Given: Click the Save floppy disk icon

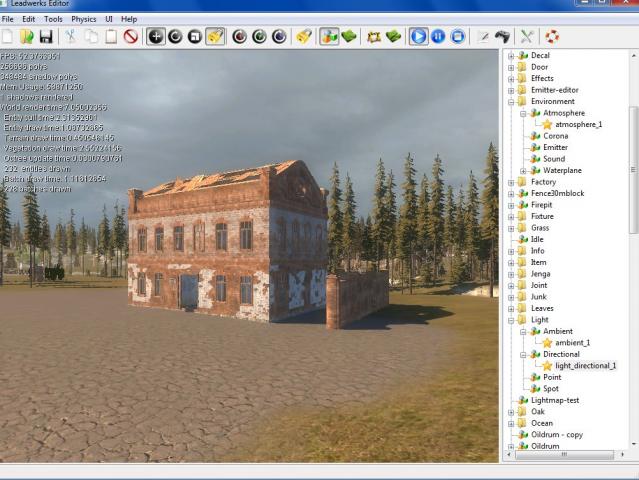Looking at the screenshot, I should pyautogui.click(x=47, y=37).
